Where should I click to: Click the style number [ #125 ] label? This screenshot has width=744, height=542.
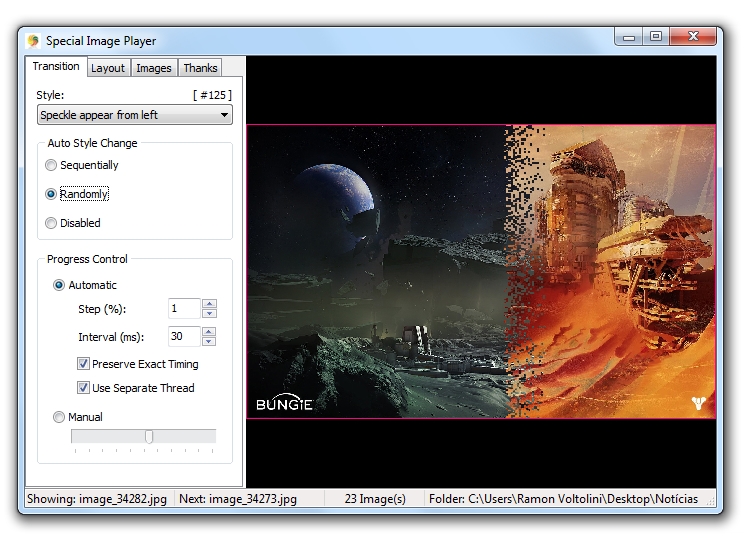[x=213, y=95]
